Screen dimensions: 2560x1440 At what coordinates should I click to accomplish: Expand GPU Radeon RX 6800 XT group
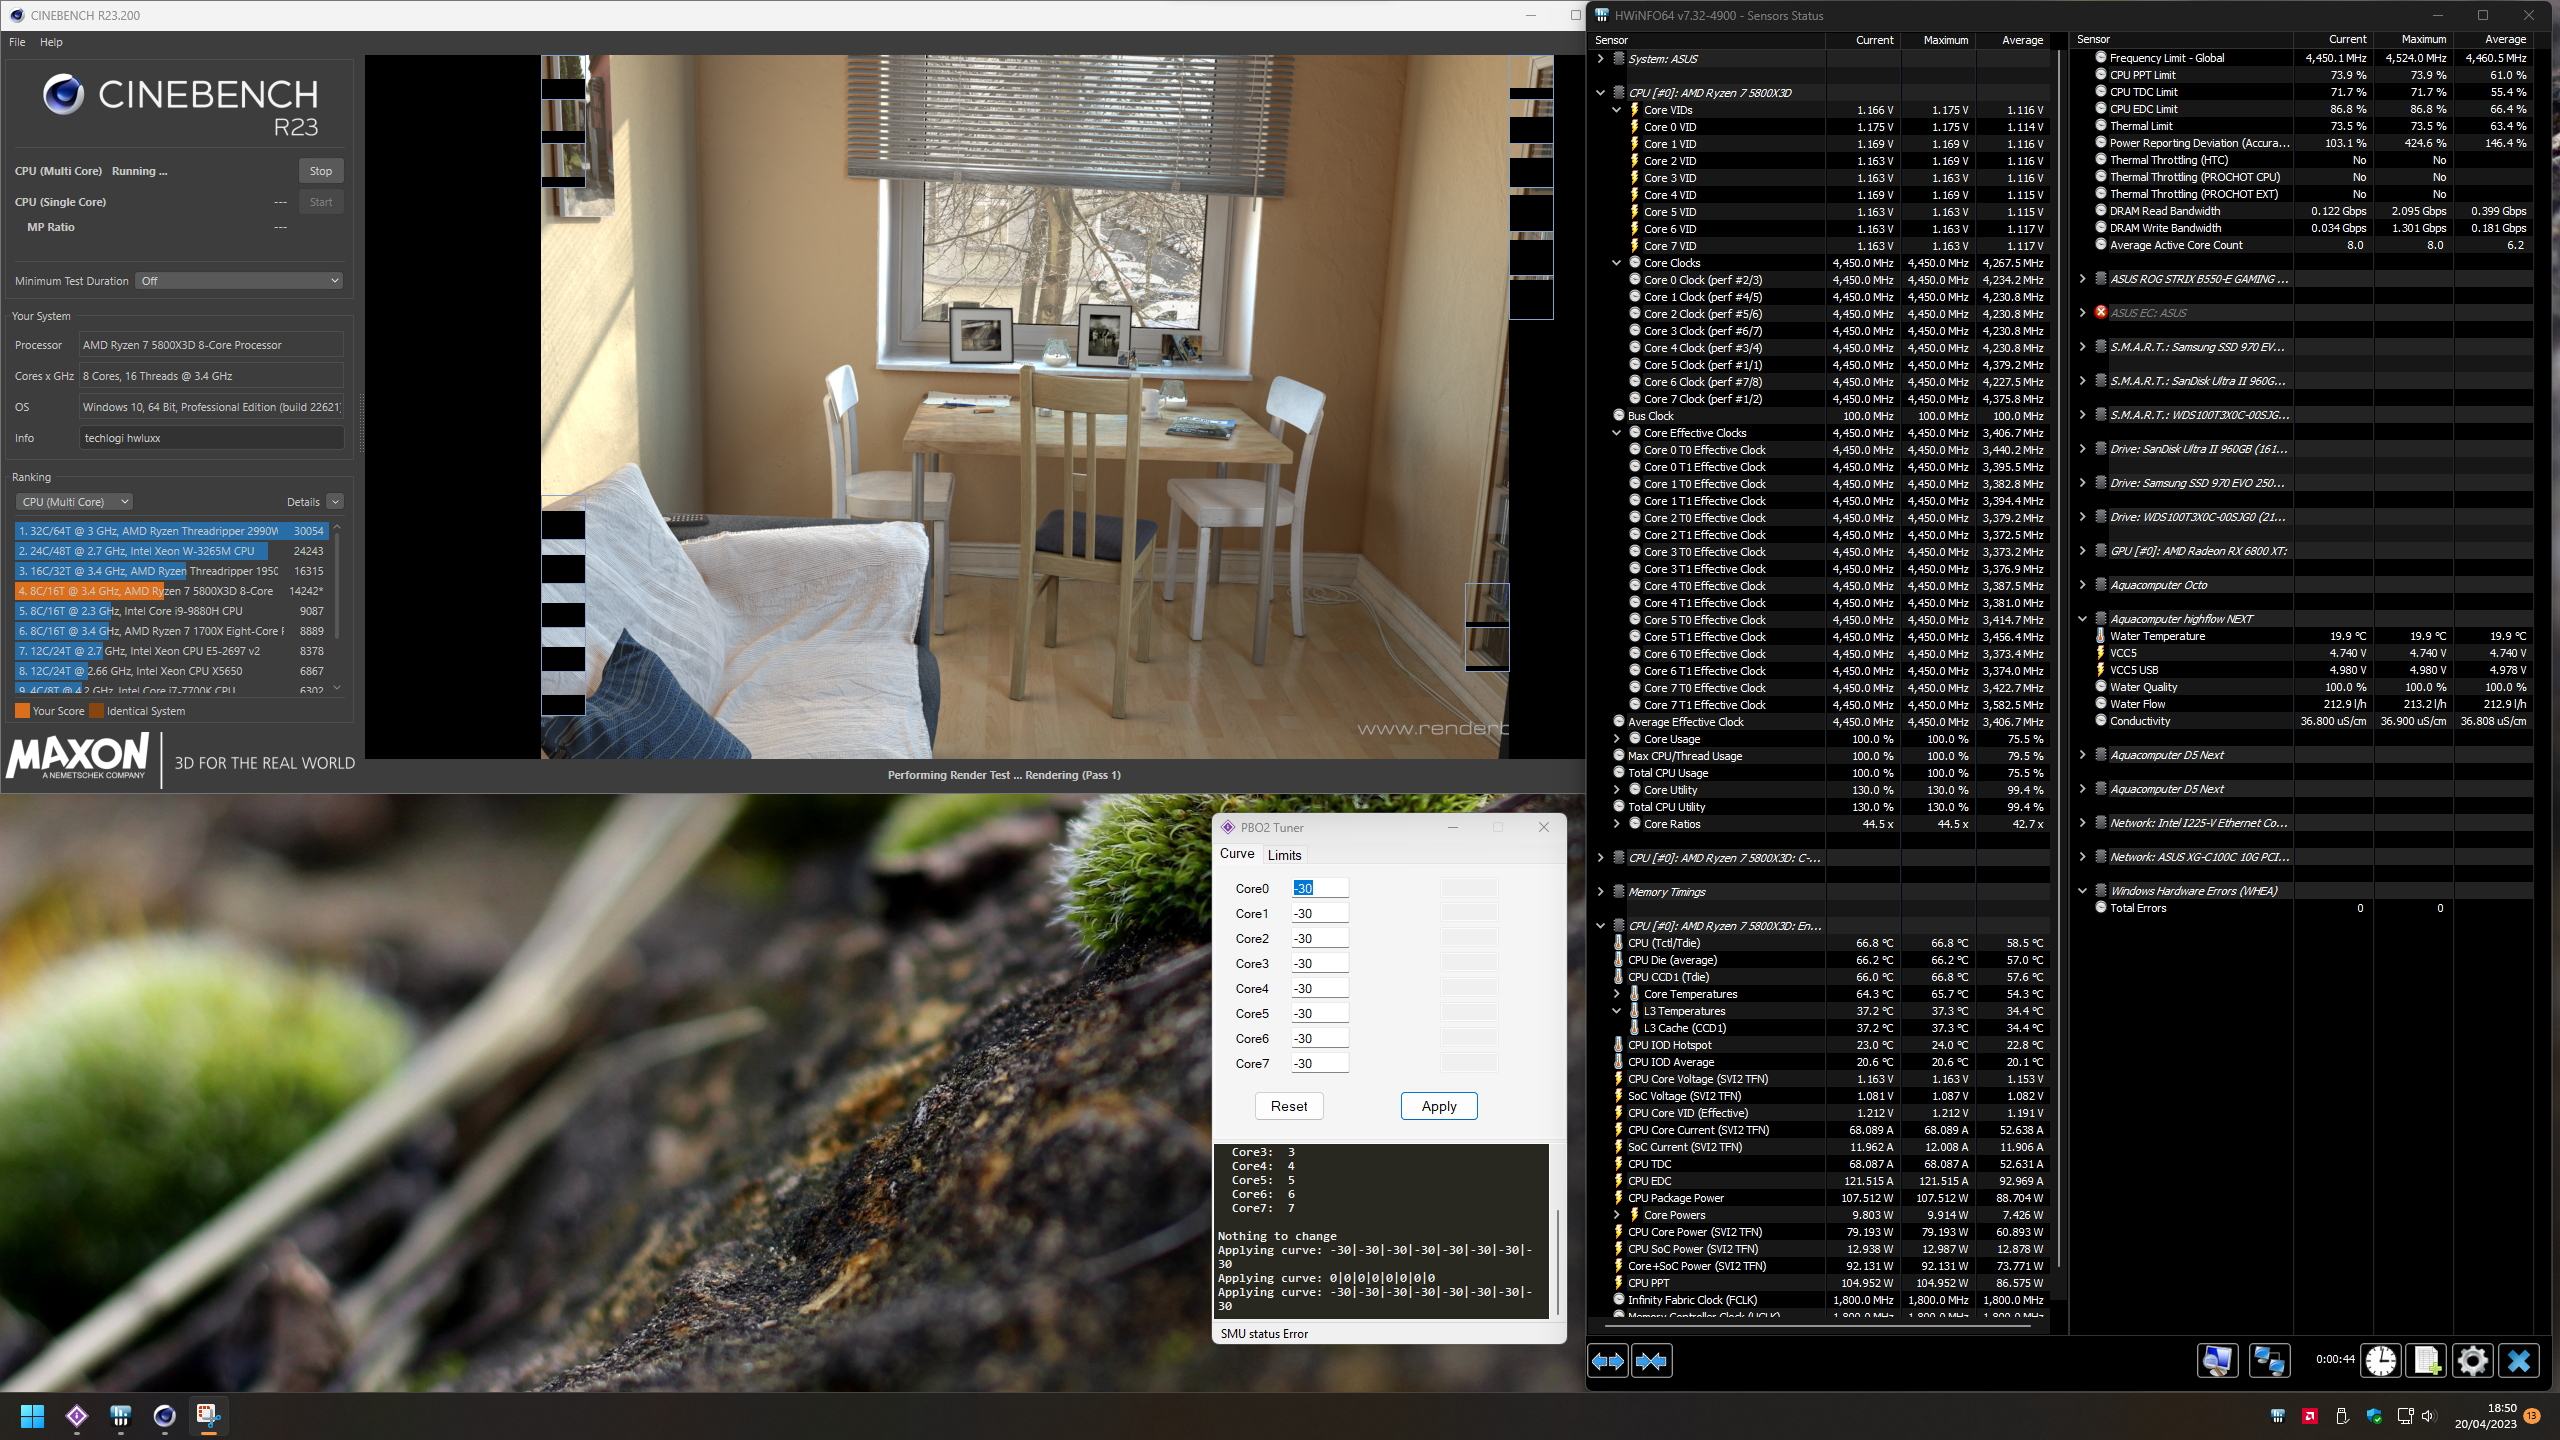click(x=2082, y=551)
